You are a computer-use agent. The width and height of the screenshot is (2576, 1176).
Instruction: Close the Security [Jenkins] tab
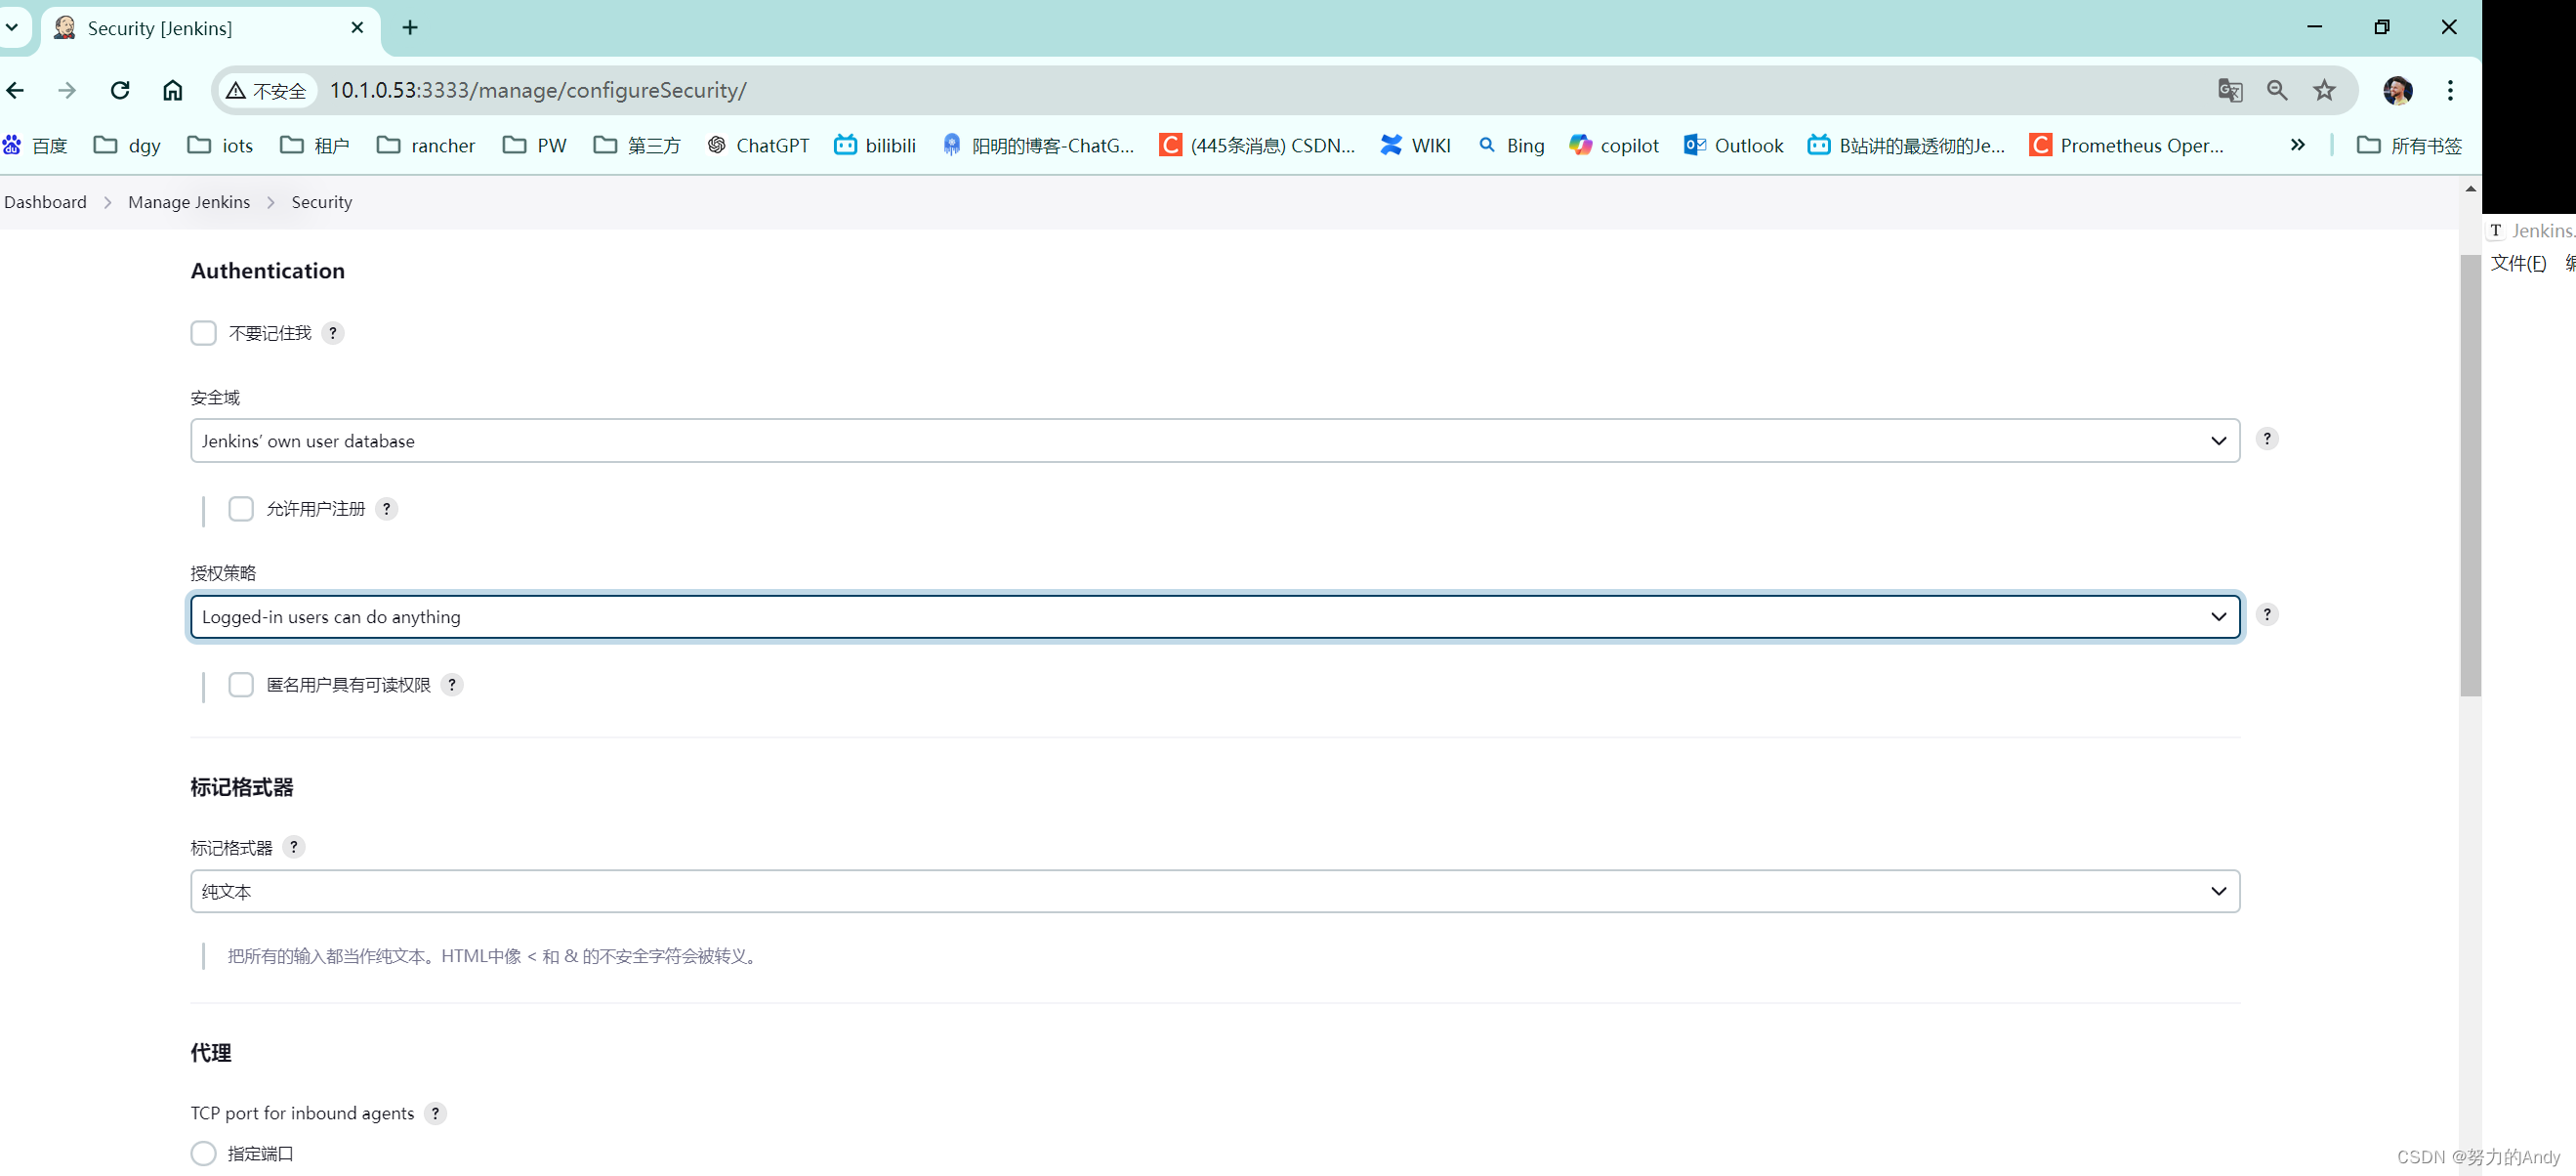click(x=357, y=28)
